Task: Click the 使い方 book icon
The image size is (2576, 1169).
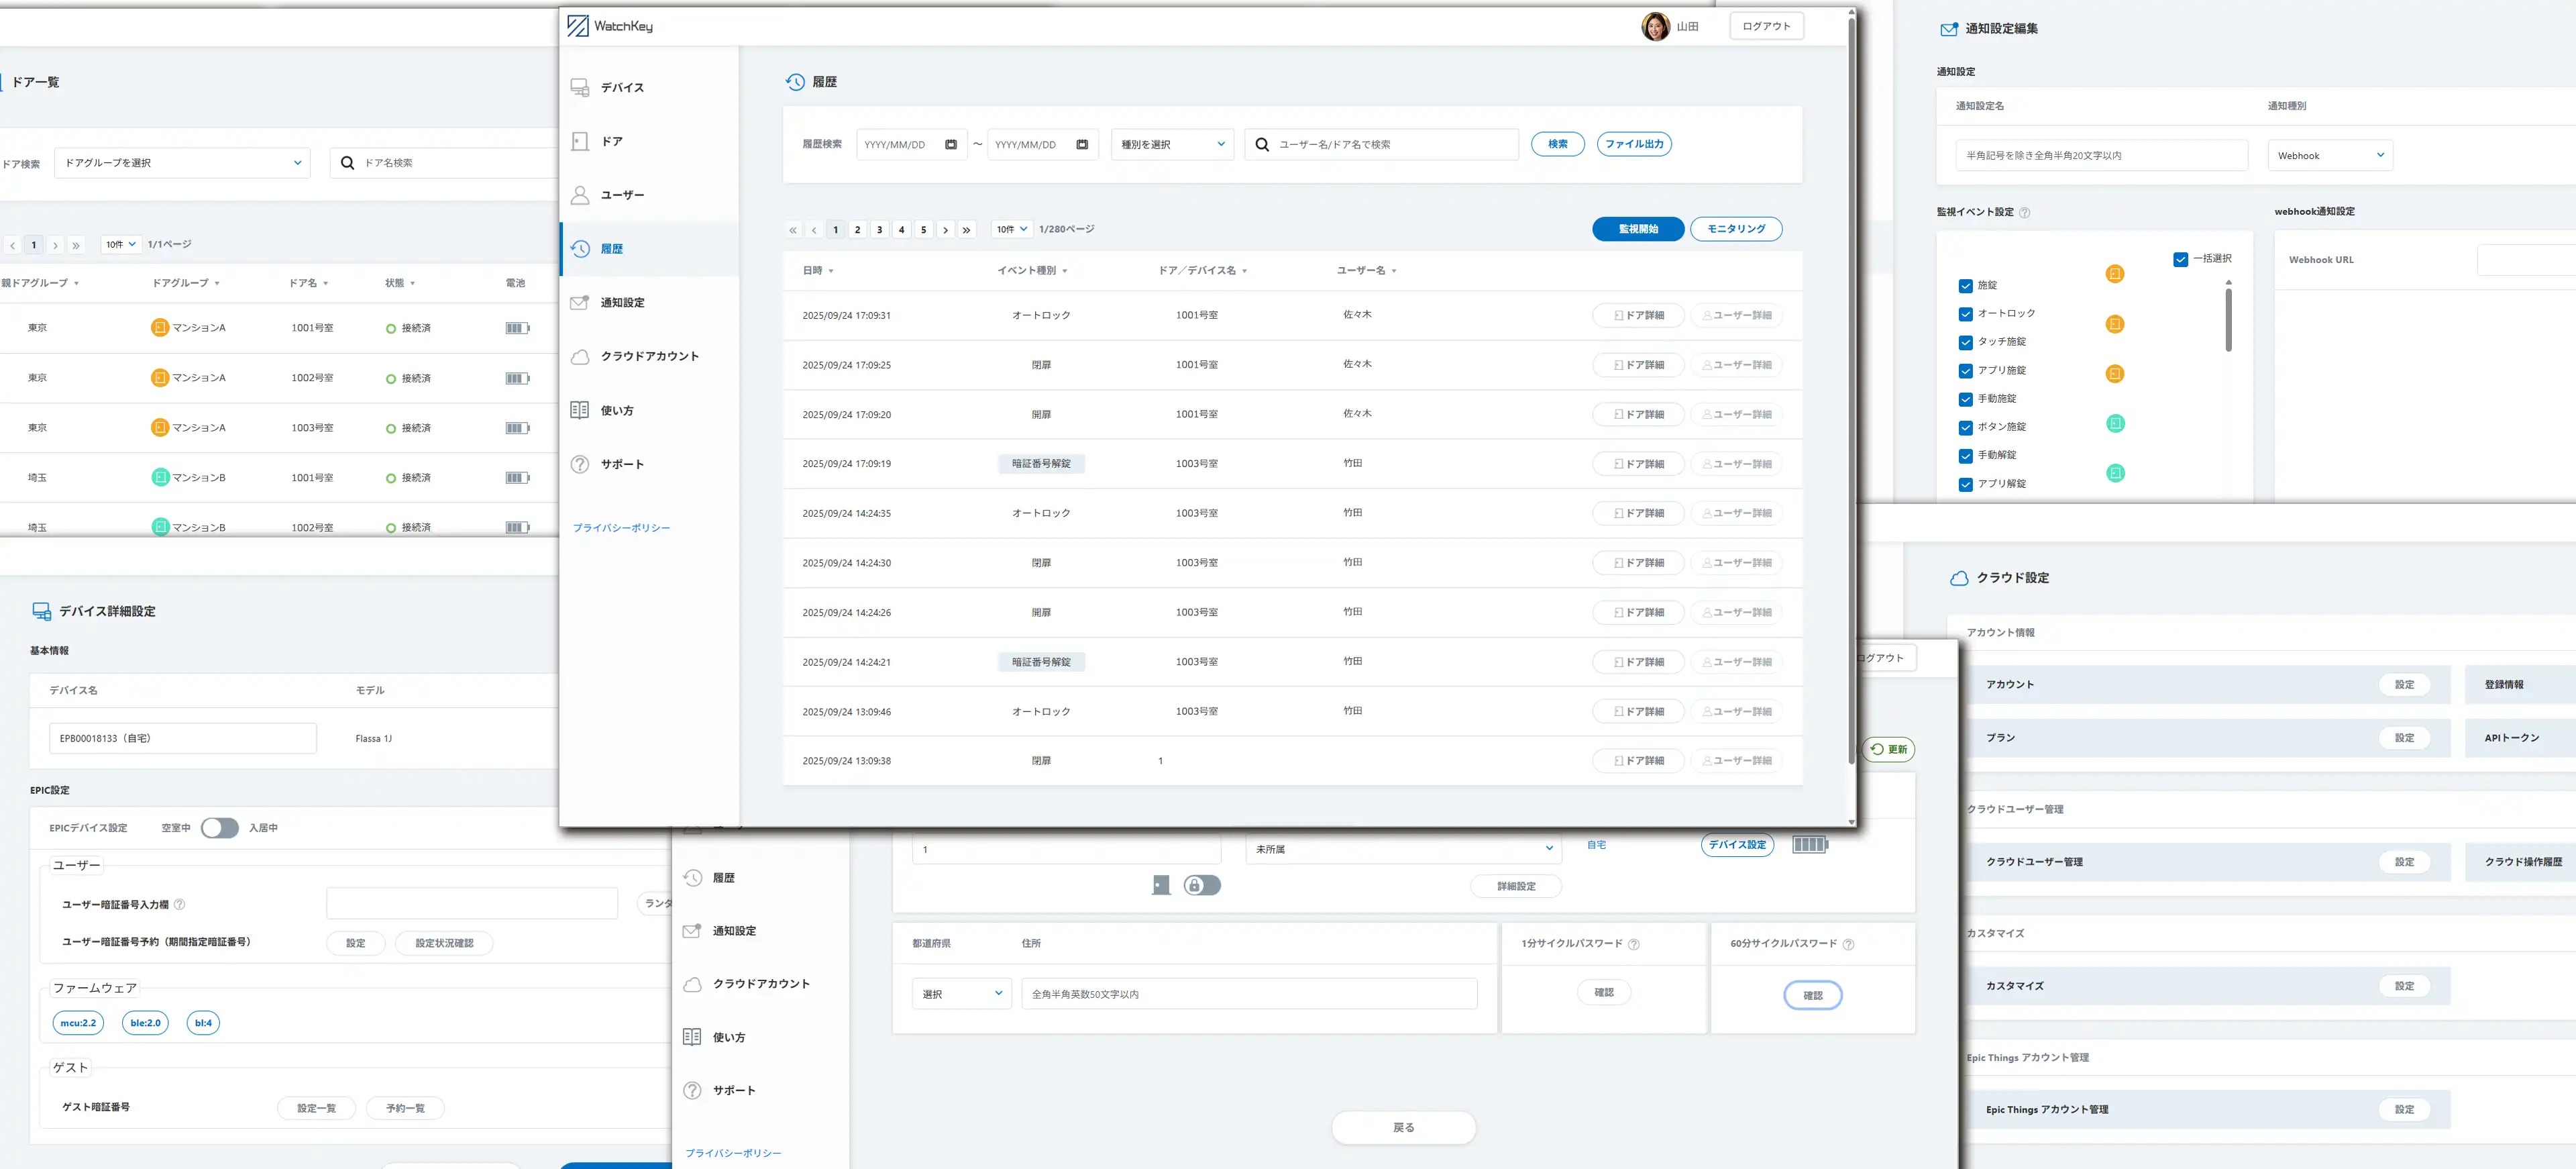Action: click(580, 410)
